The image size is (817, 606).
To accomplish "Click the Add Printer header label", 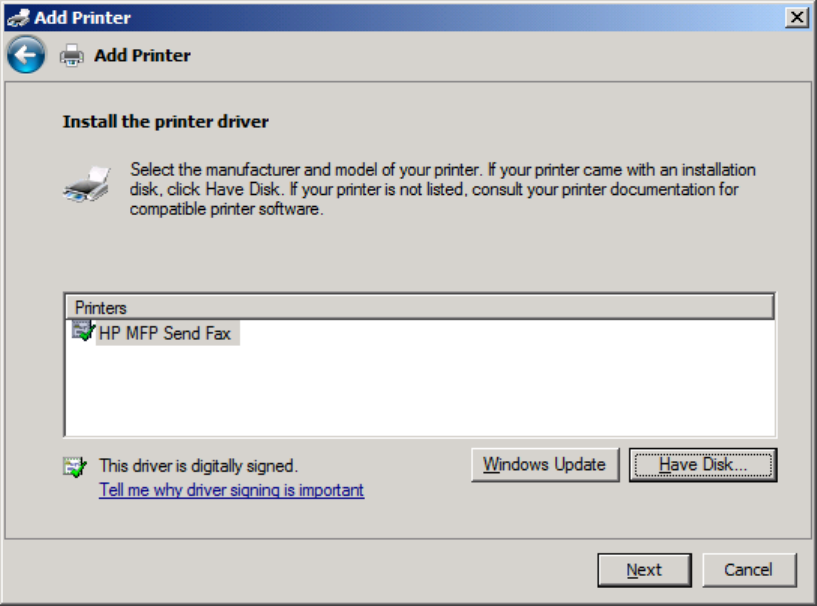I will 142,56.
